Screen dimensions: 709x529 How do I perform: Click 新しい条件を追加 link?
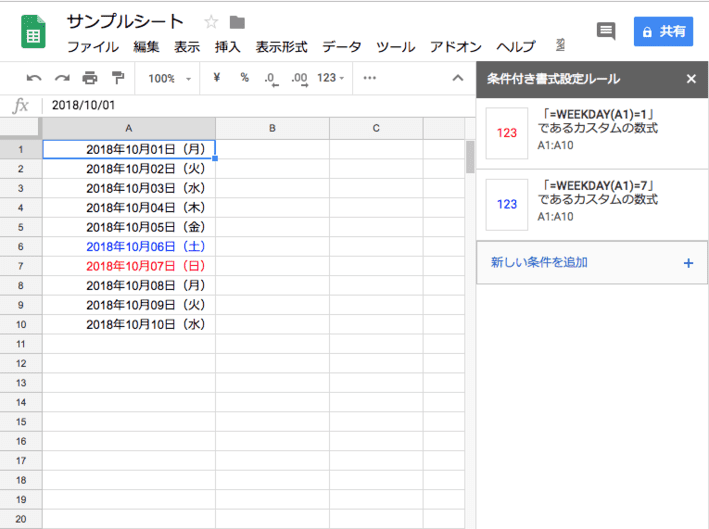click(539, 263)
